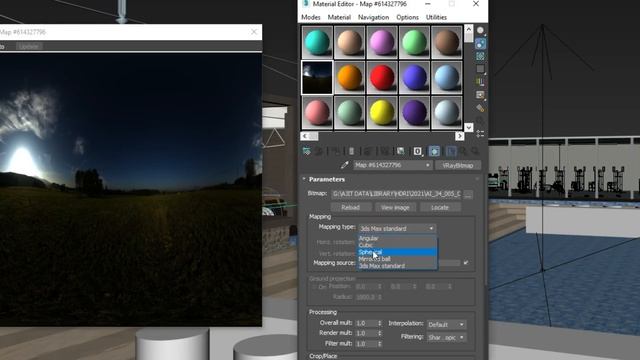
Task: Open the Mapping type dropdown
Action: [x=397, y=229]
